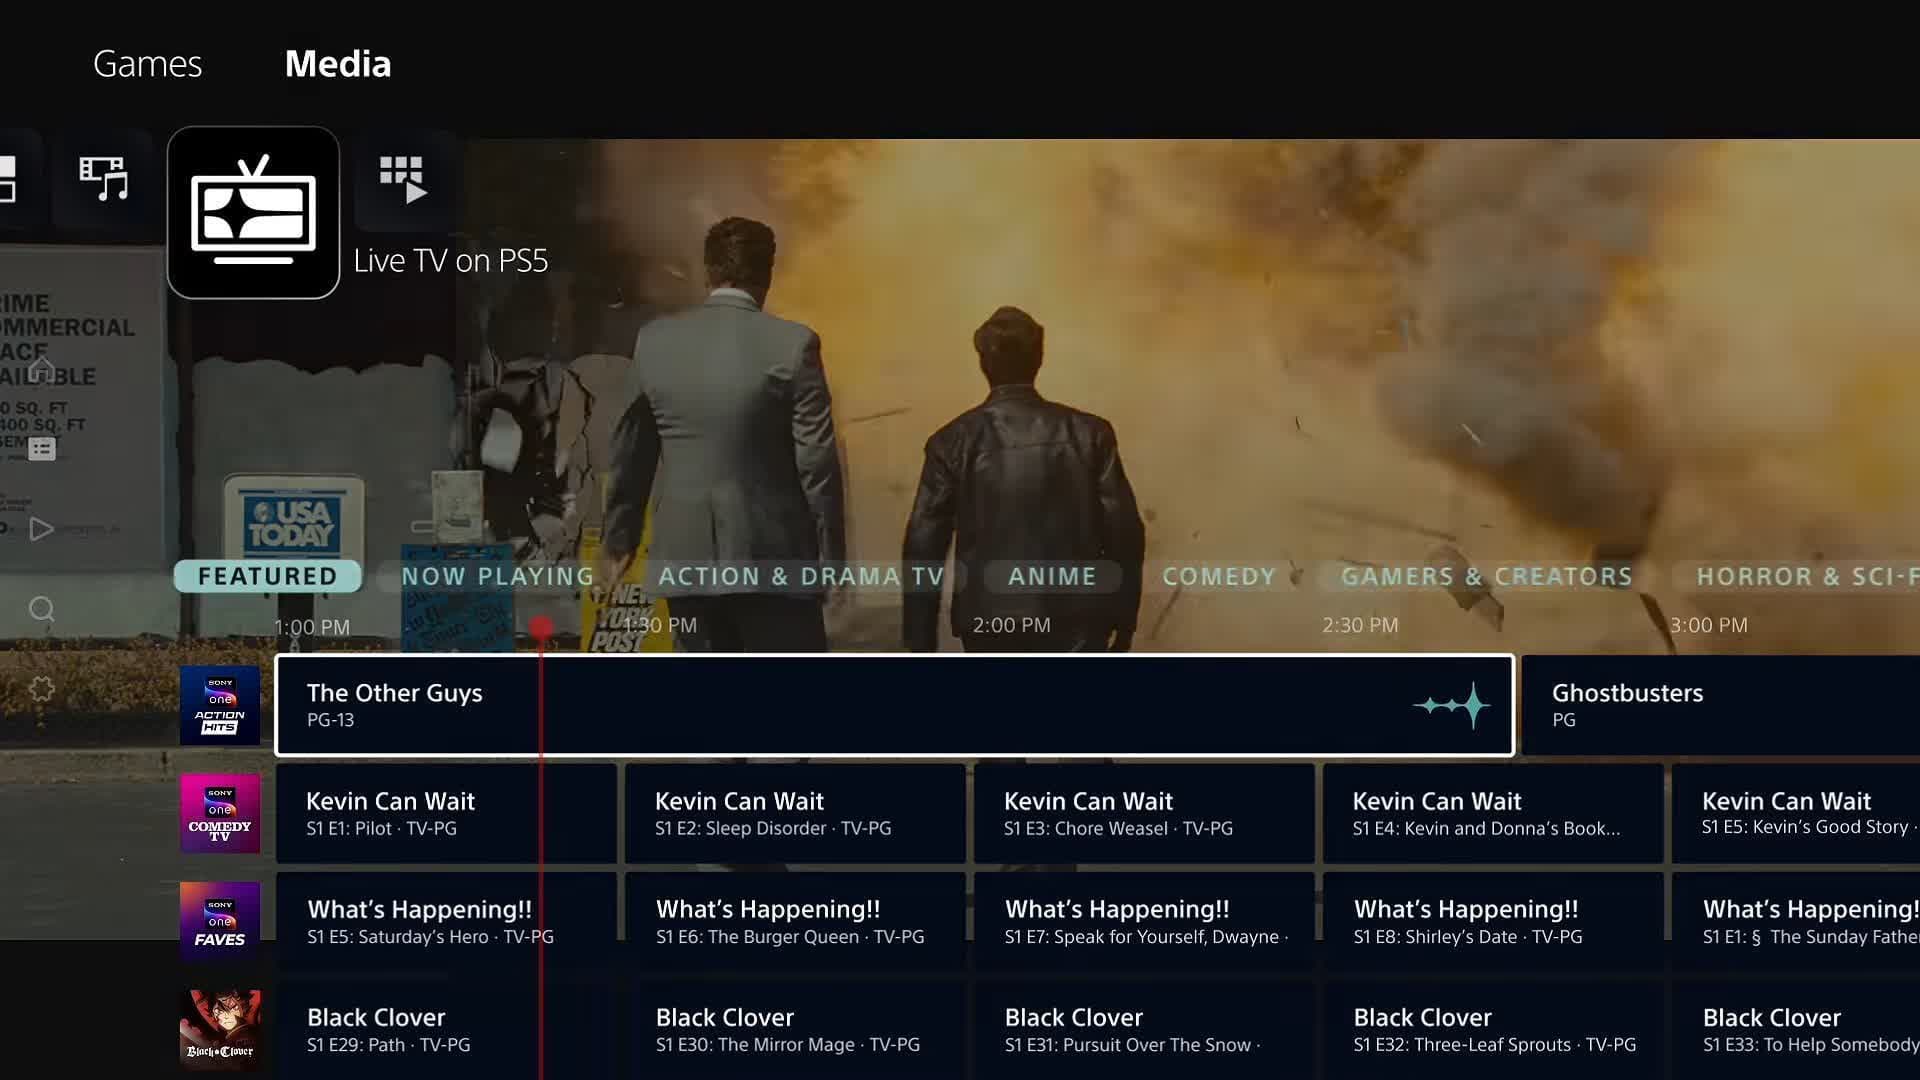Open What's Happening!! S1 E5 Saturday's Hero

pyautogui.click(x=446, y=921)
